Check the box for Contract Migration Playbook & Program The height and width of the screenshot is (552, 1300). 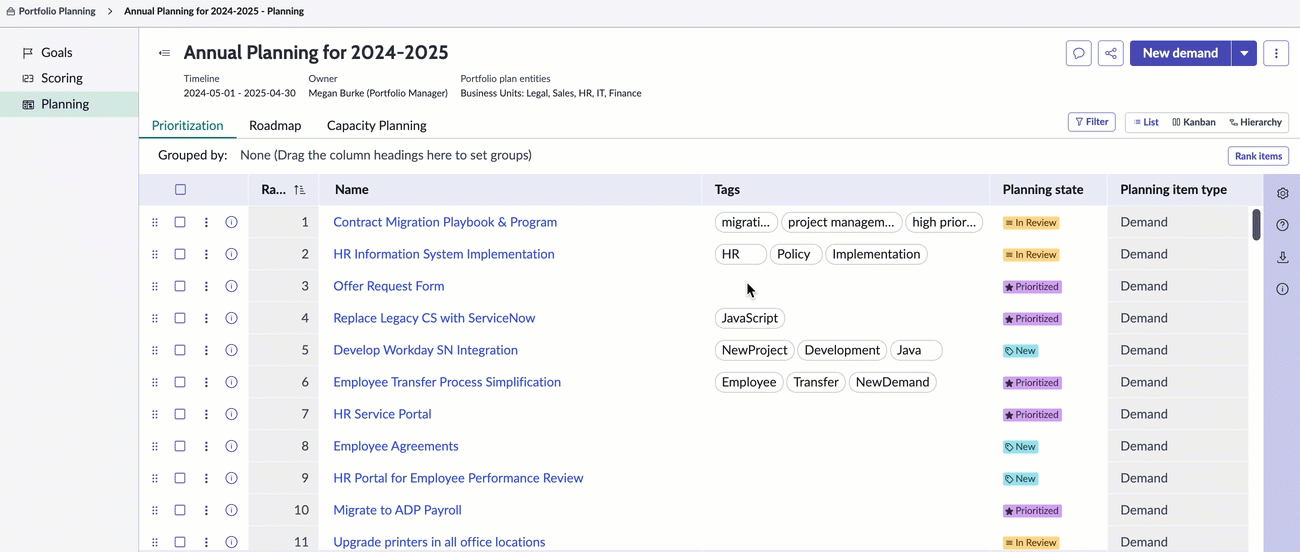(x=180, y=222)
